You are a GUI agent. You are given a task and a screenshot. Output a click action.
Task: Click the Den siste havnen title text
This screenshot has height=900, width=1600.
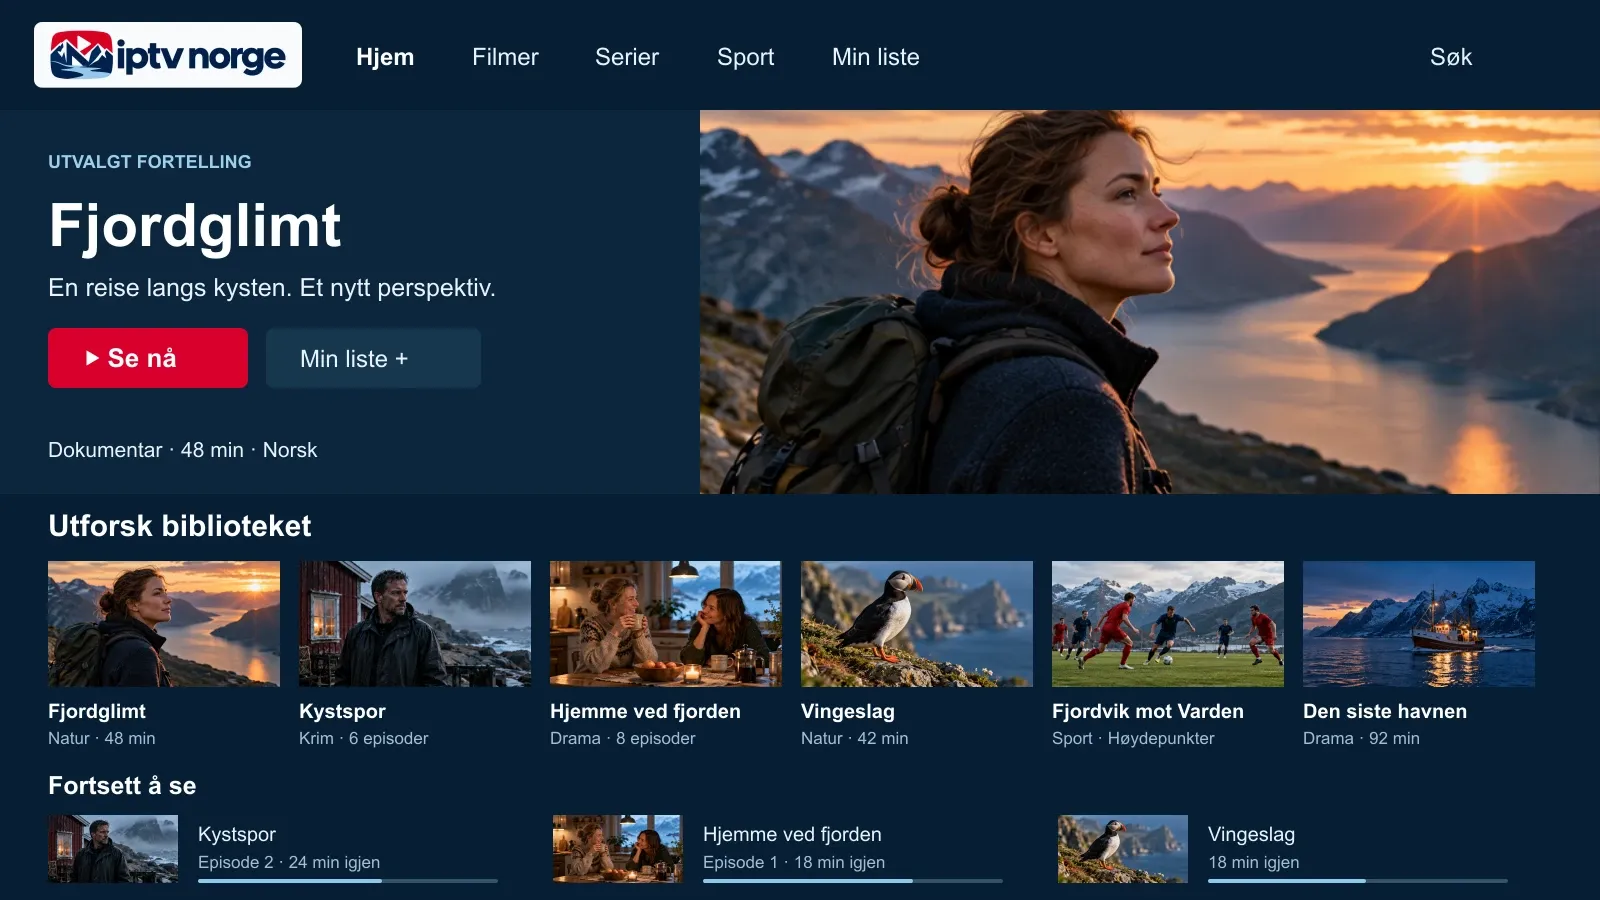(x=1385, y=711)
